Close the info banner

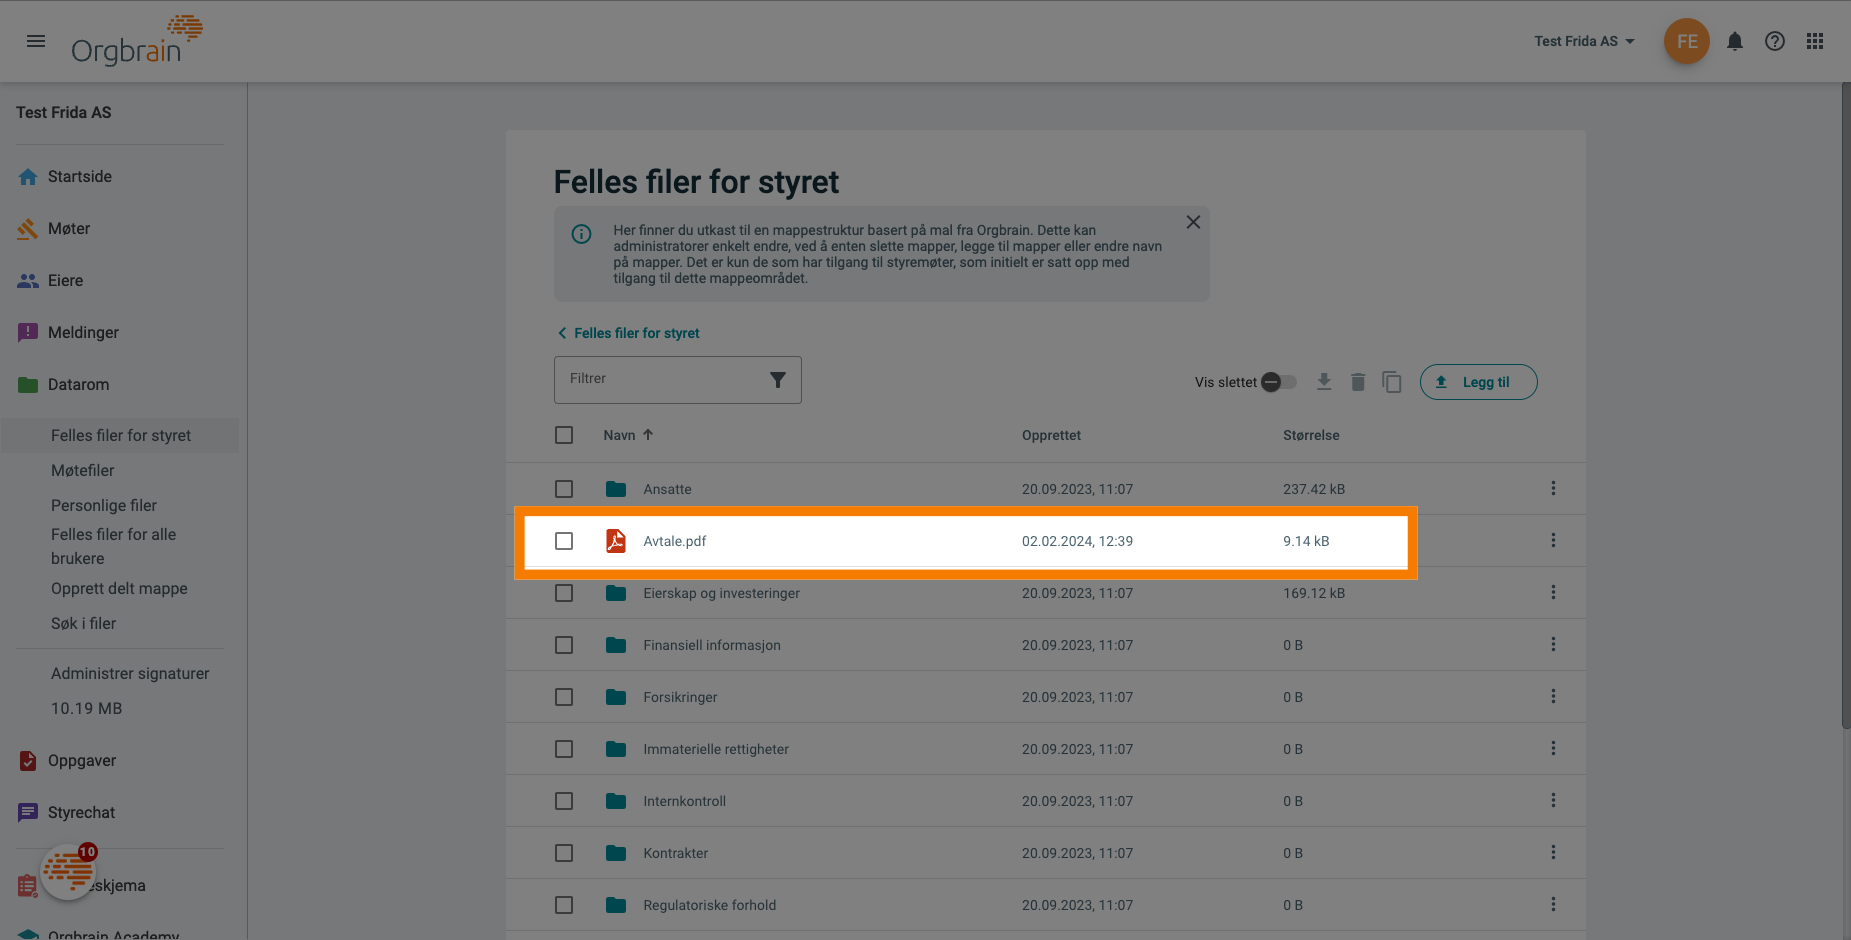[x=1193, y=222]
